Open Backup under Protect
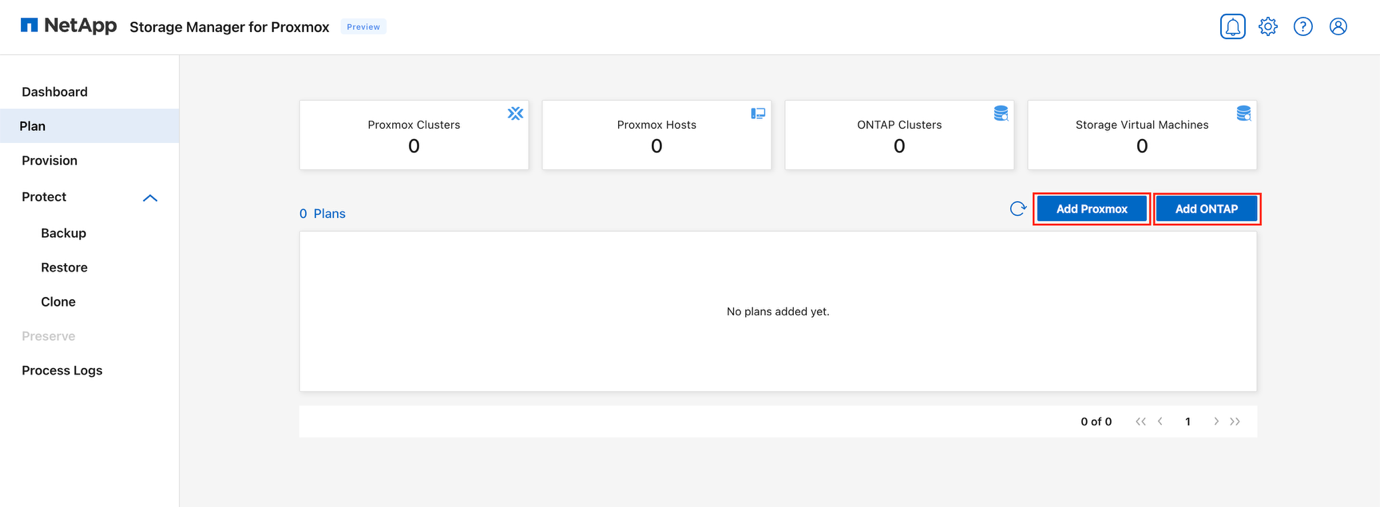The image size is (1380, 507). tap(64, 233)
